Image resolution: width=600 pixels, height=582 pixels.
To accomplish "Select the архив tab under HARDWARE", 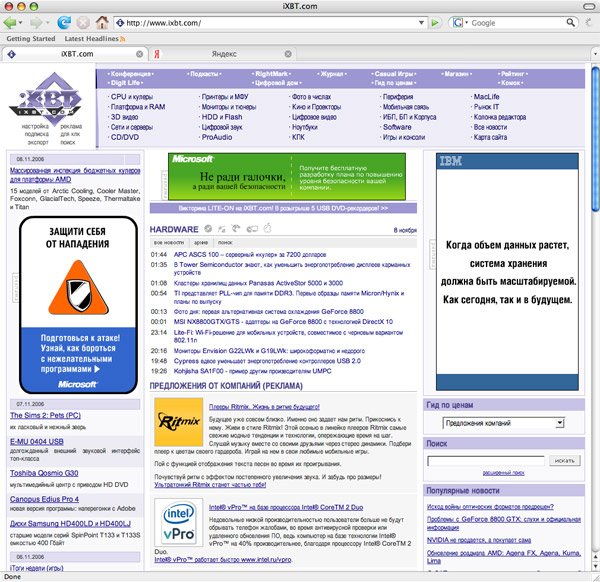I will [201, 243].
